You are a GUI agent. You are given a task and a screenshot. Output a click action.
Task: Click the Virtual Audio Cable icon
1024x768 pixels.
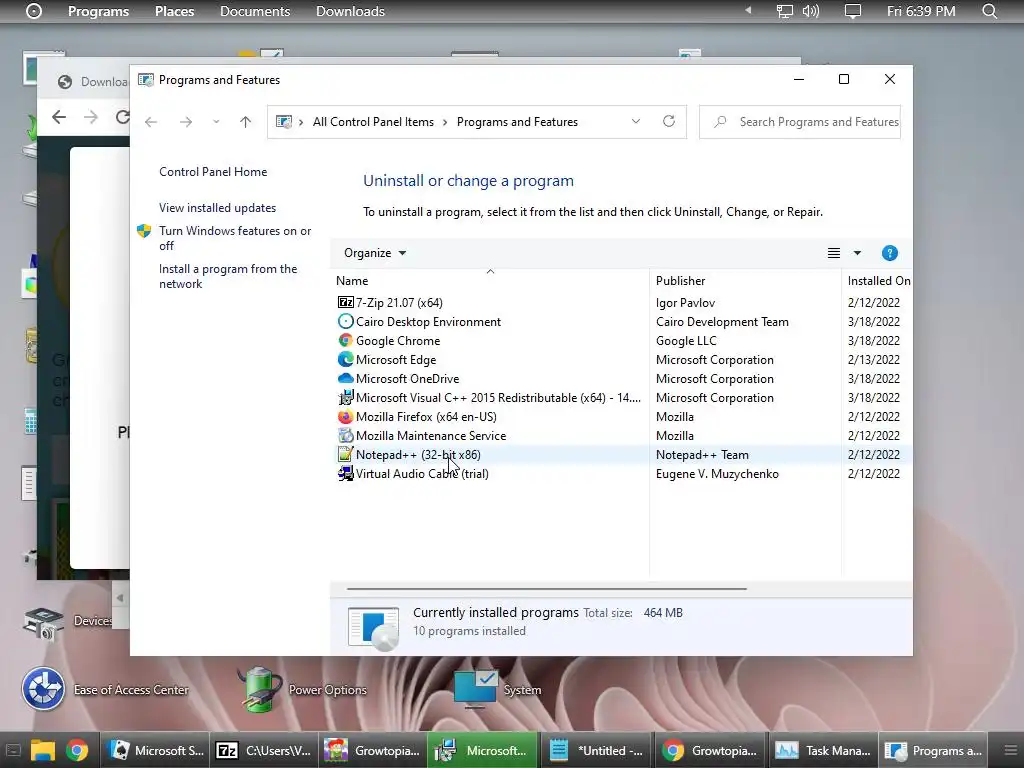click(x=345, y=473)
